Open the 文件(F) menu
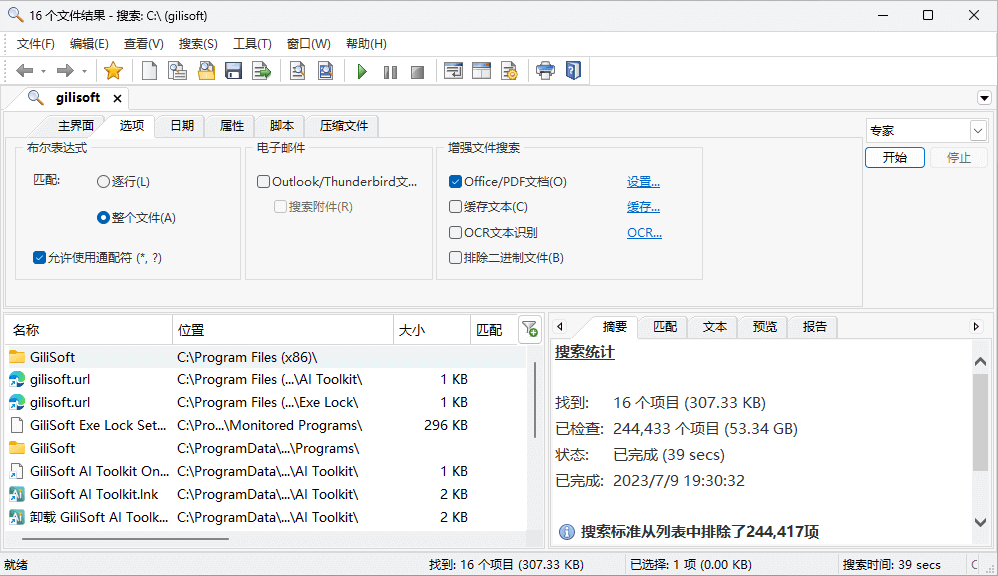 [36, 44]
